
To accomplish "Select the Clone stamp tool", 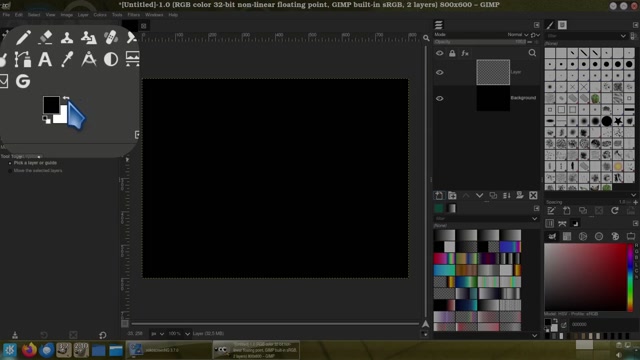I will click(x=67, y=38).
